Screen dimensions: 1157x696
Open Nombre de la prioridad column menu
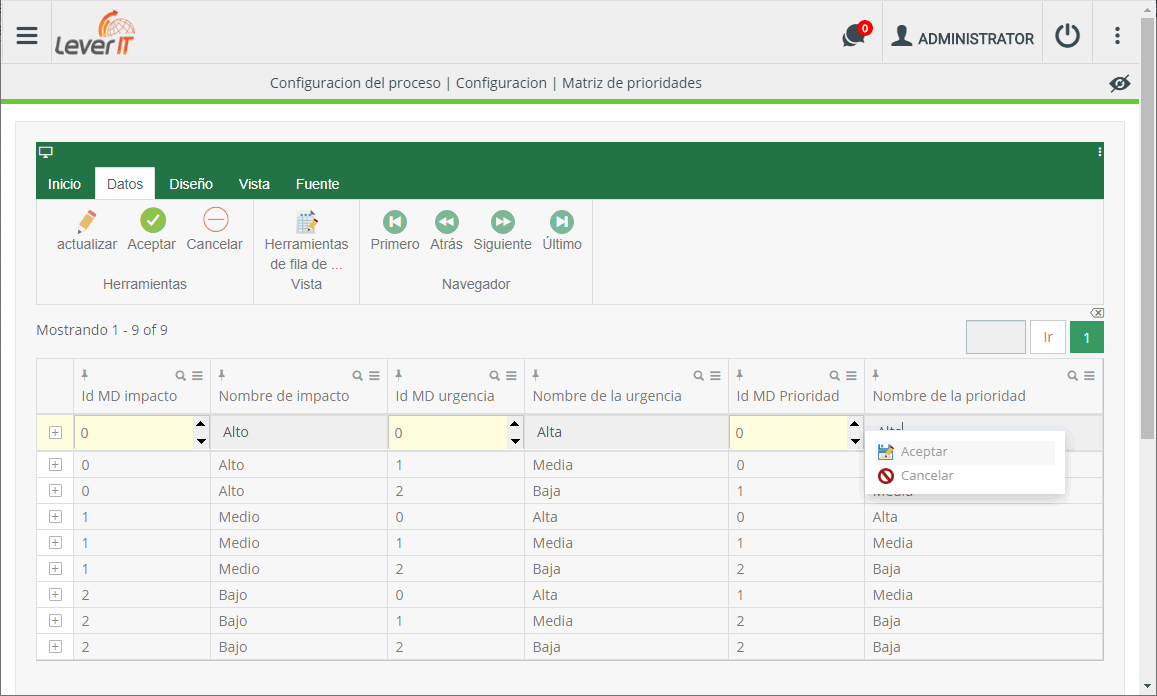(x=1089, y=376)
